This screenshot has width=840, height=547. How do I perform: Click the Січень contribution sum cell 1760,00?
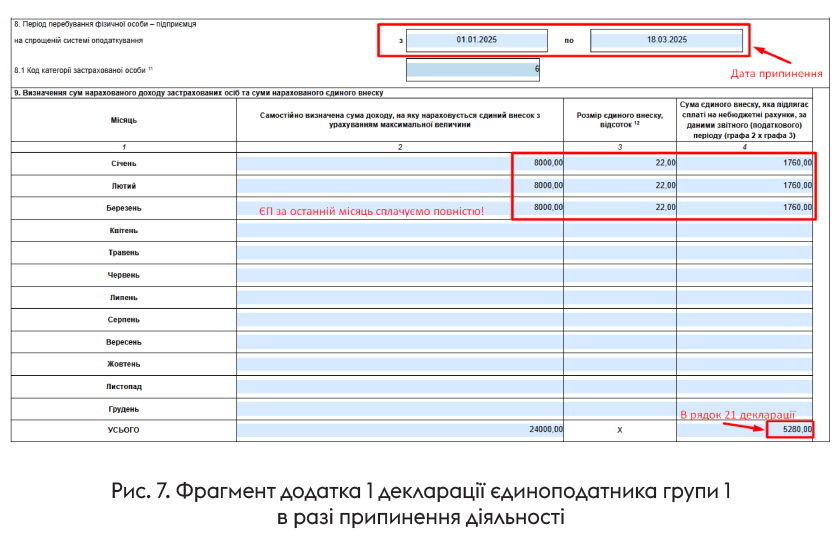pyautogui.click(x=746, y=163)
